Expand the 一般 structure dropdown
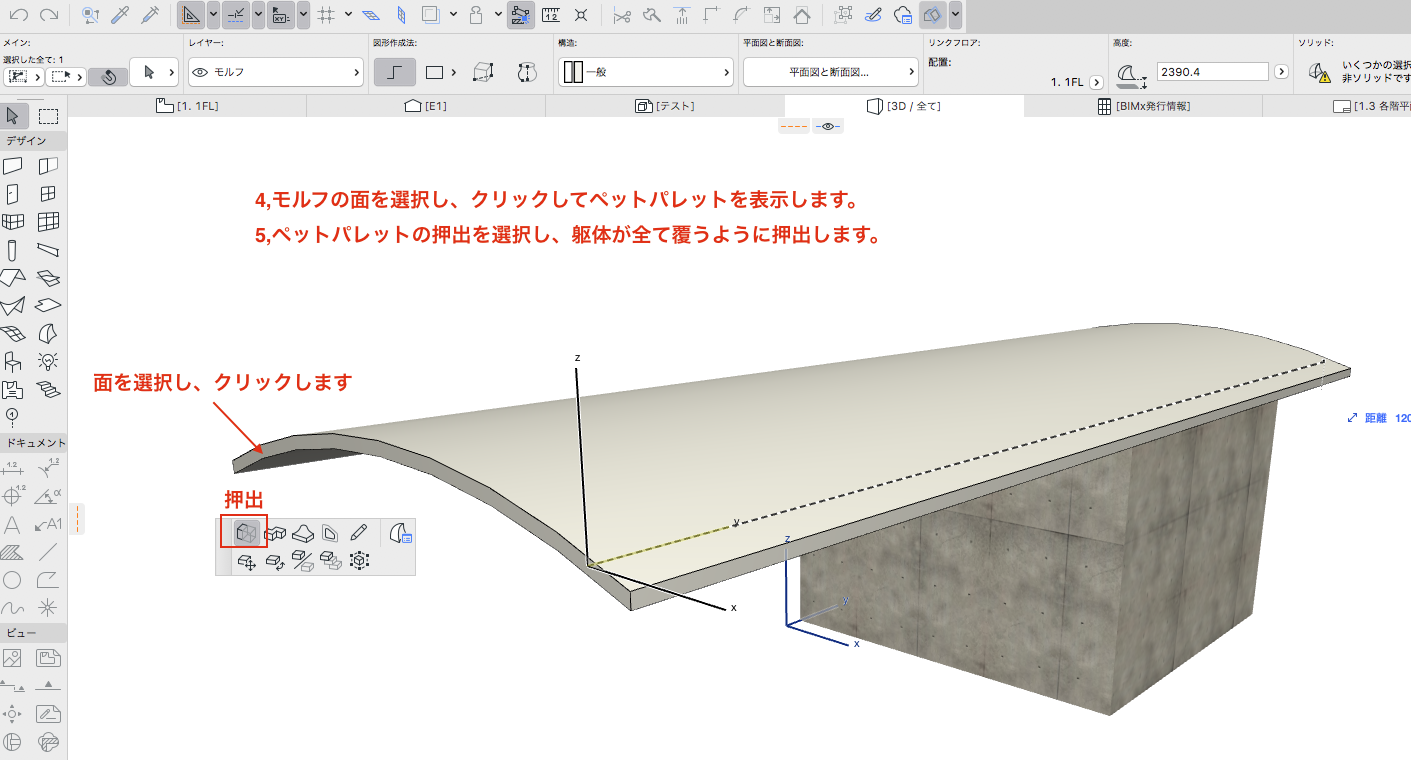This screenshot has width=1411, height=760. 645,72
